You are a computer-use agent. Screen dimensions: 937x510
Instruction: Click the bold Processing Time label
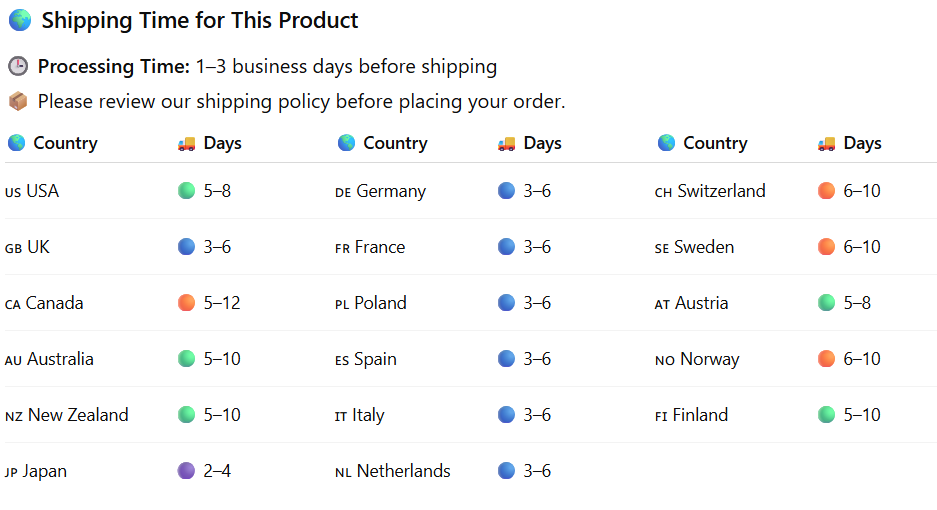(x=114, y=67)
